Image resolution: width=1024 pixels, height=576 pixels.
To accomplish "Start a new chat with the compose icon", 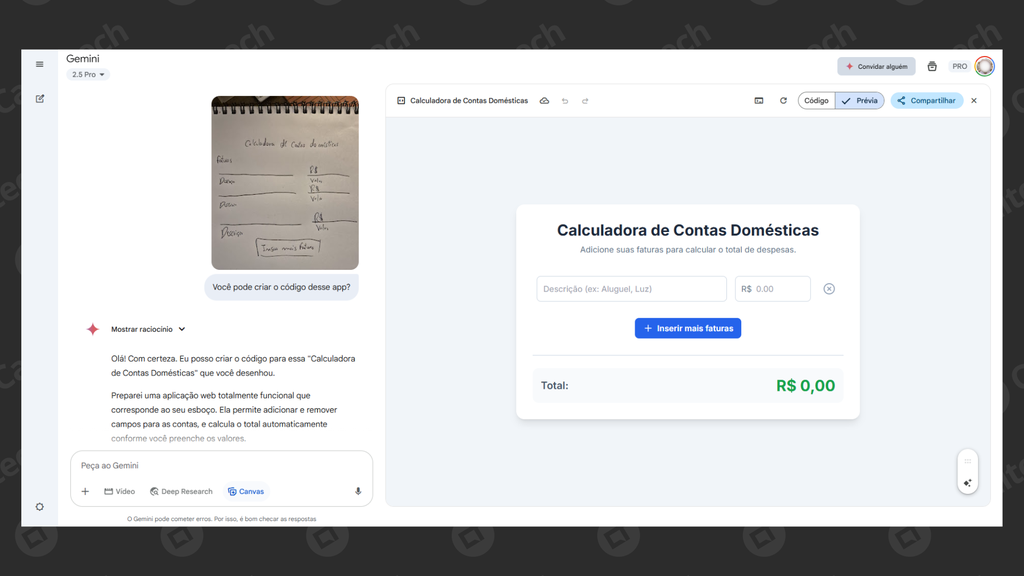I will [39, 98].
